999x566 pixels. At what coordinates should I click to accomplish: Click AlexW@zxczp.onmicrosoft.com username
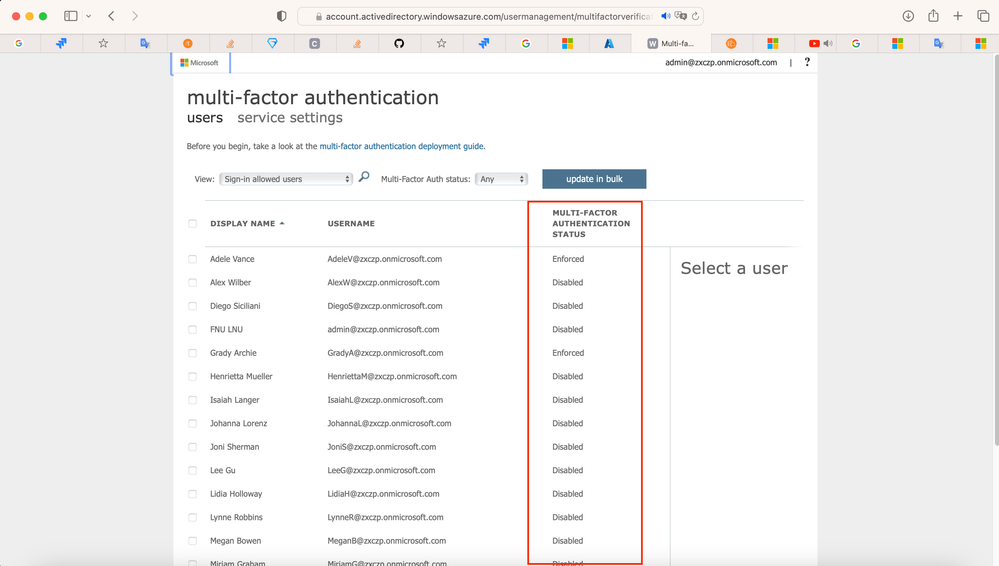tap(384, 282)
